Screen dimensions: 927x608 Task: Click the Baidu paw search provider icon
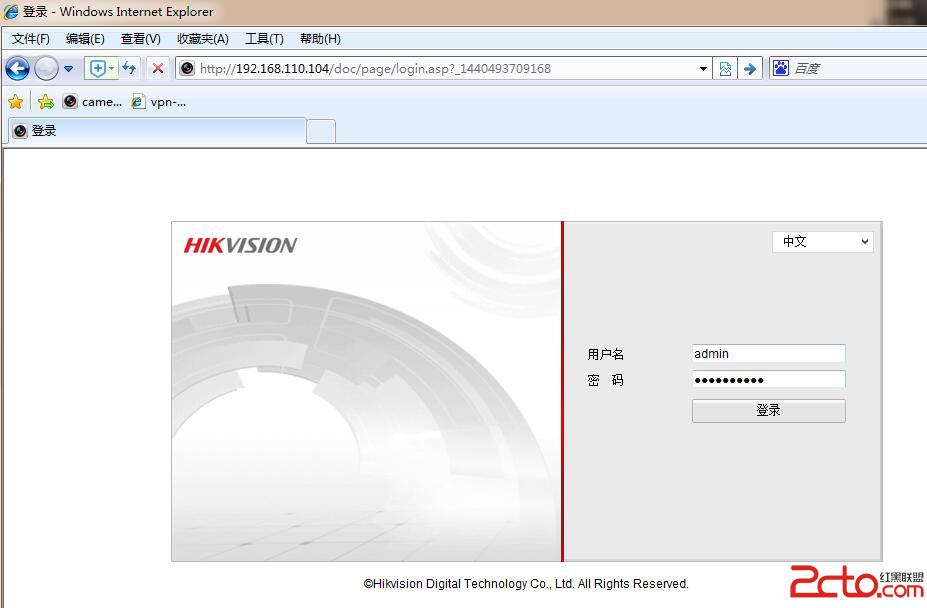point(780,68)
